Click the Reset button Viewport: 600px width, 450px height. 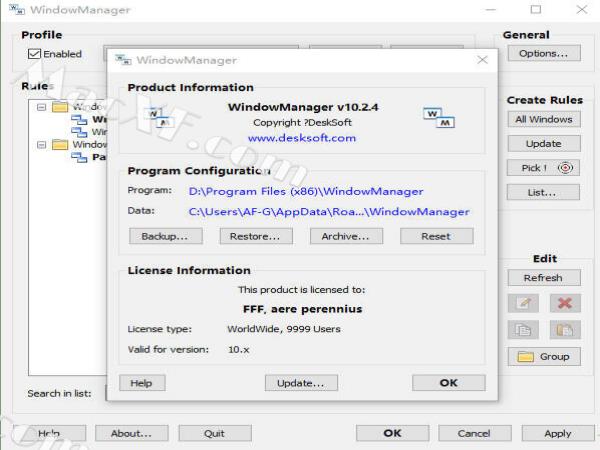pyautogui.click(x=437, y=236)
